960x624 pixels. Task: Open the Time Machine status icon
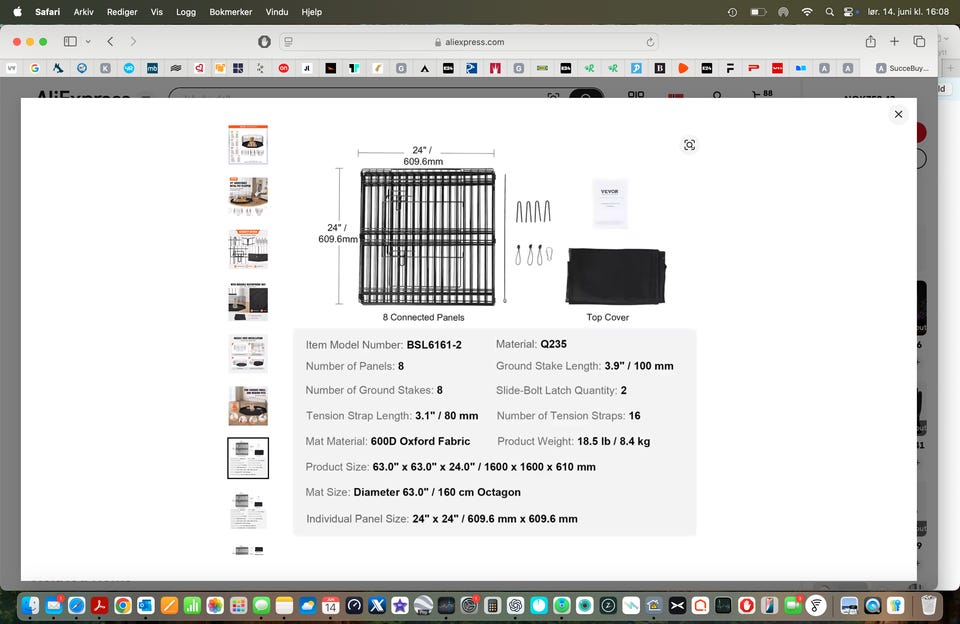(732, 12)
